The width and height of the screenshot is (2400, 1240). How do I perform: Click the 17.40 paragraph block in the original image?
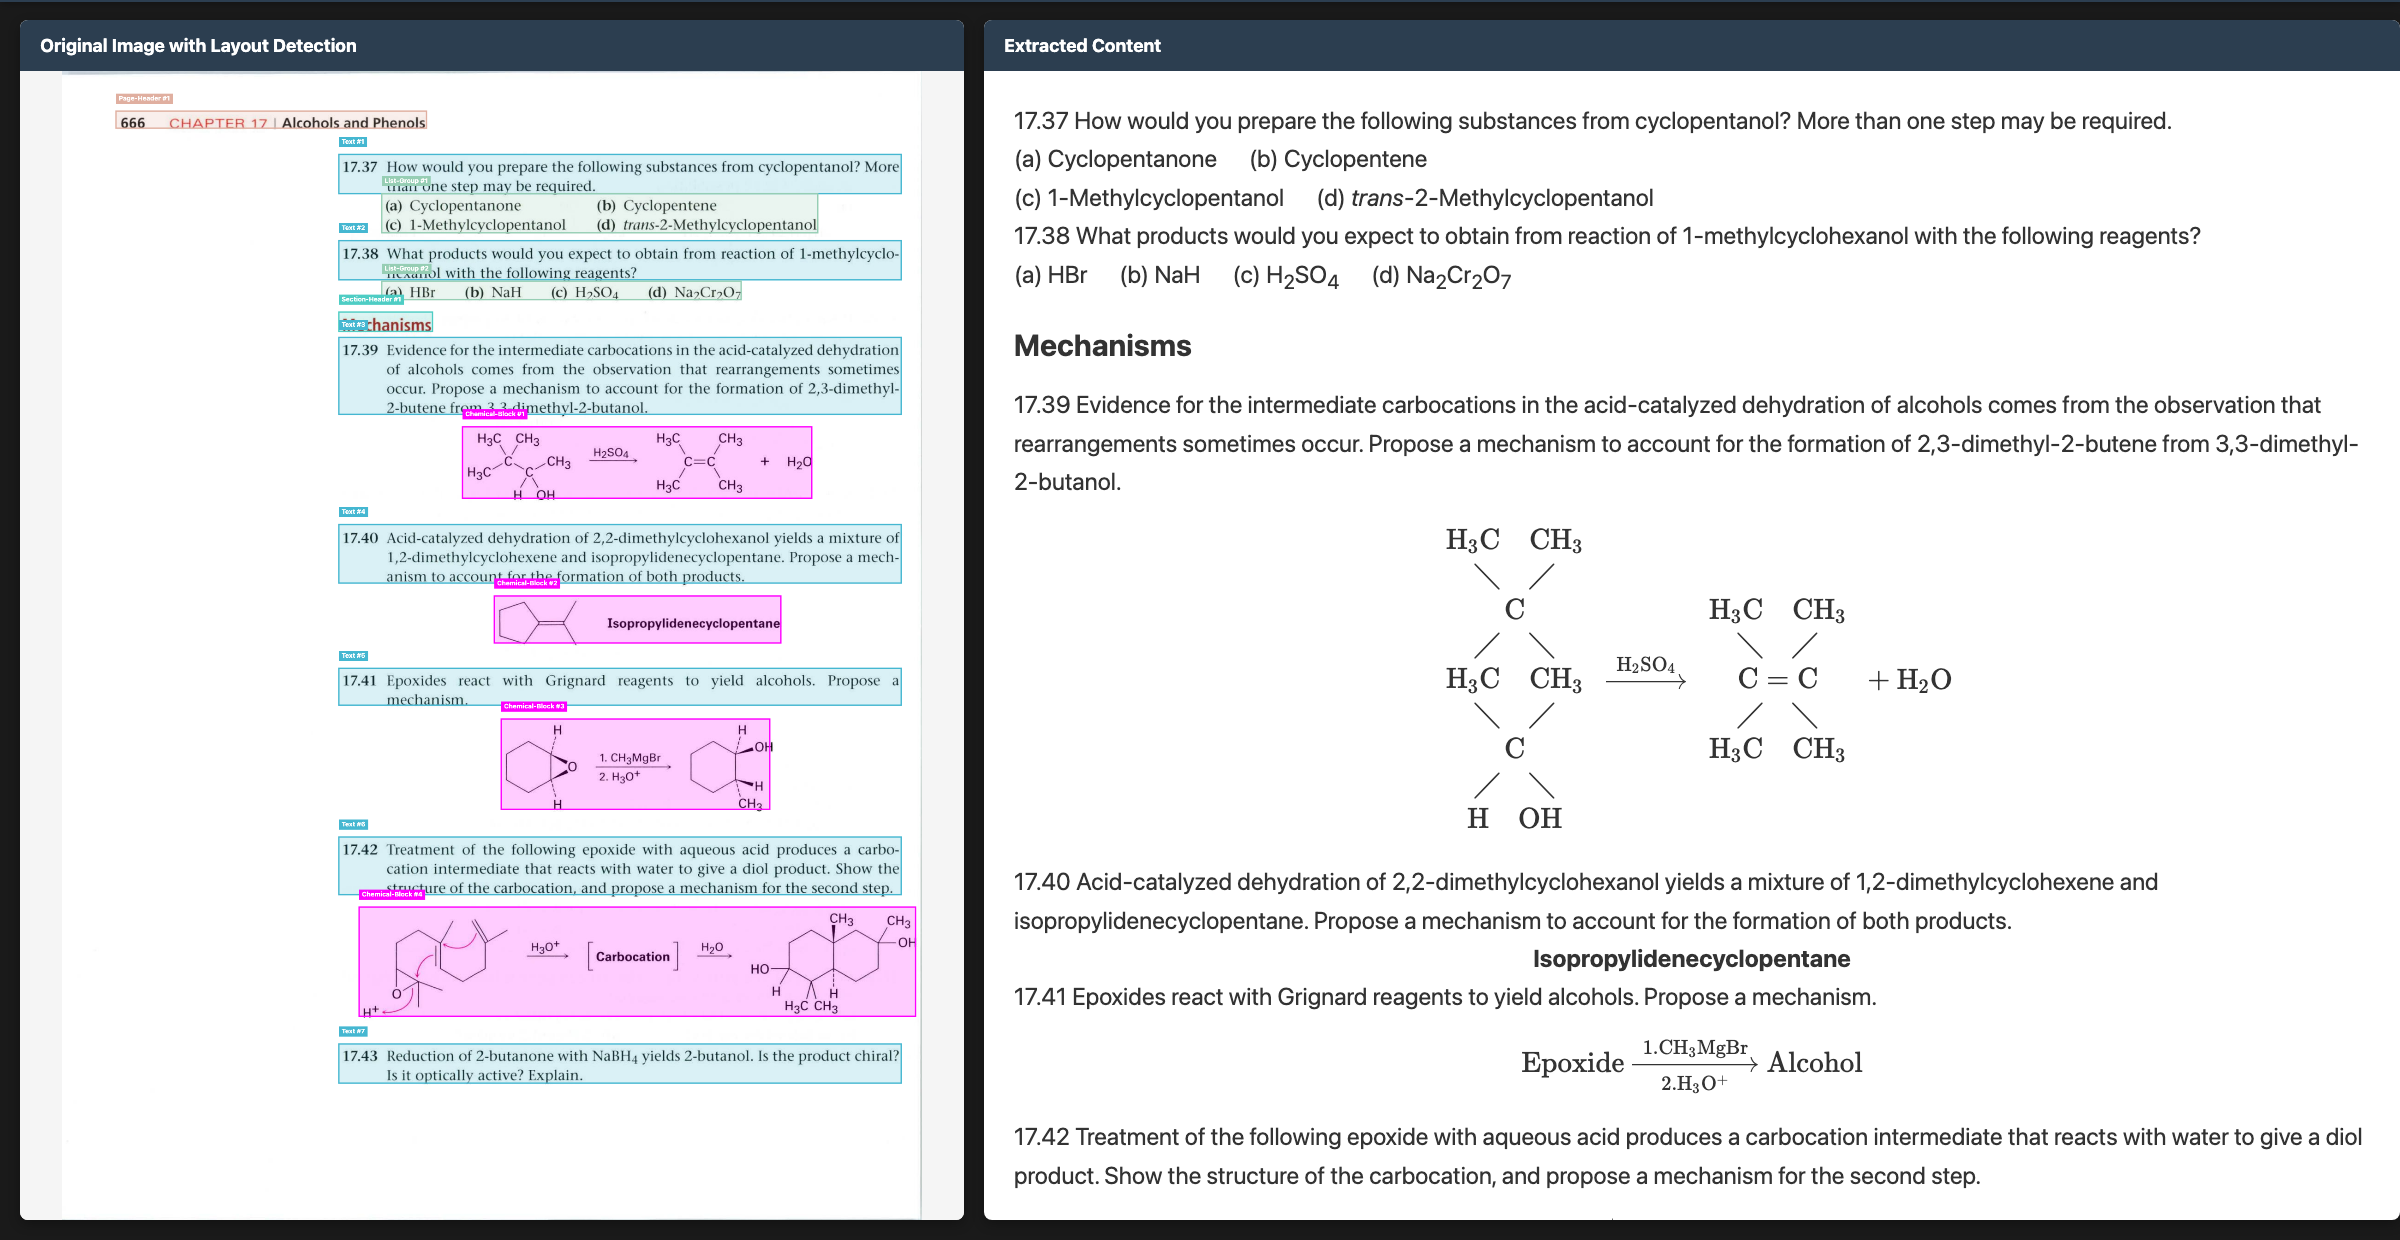click(x=620, y=554)
